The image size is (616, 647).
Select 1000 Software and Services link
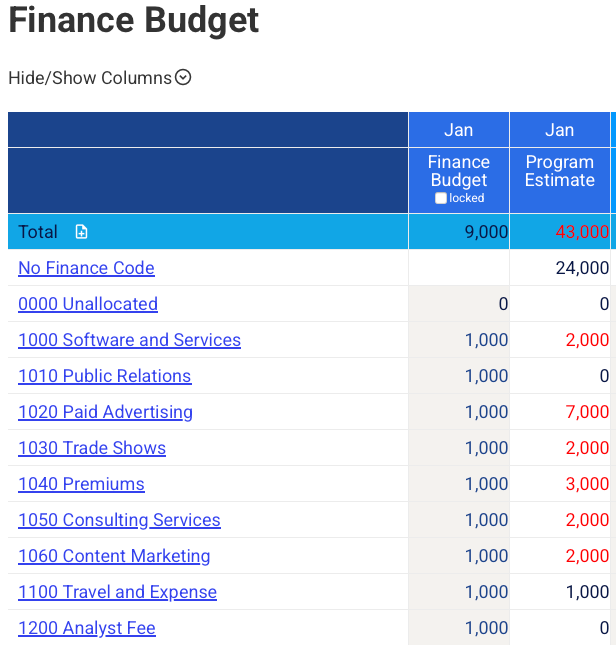129,340
